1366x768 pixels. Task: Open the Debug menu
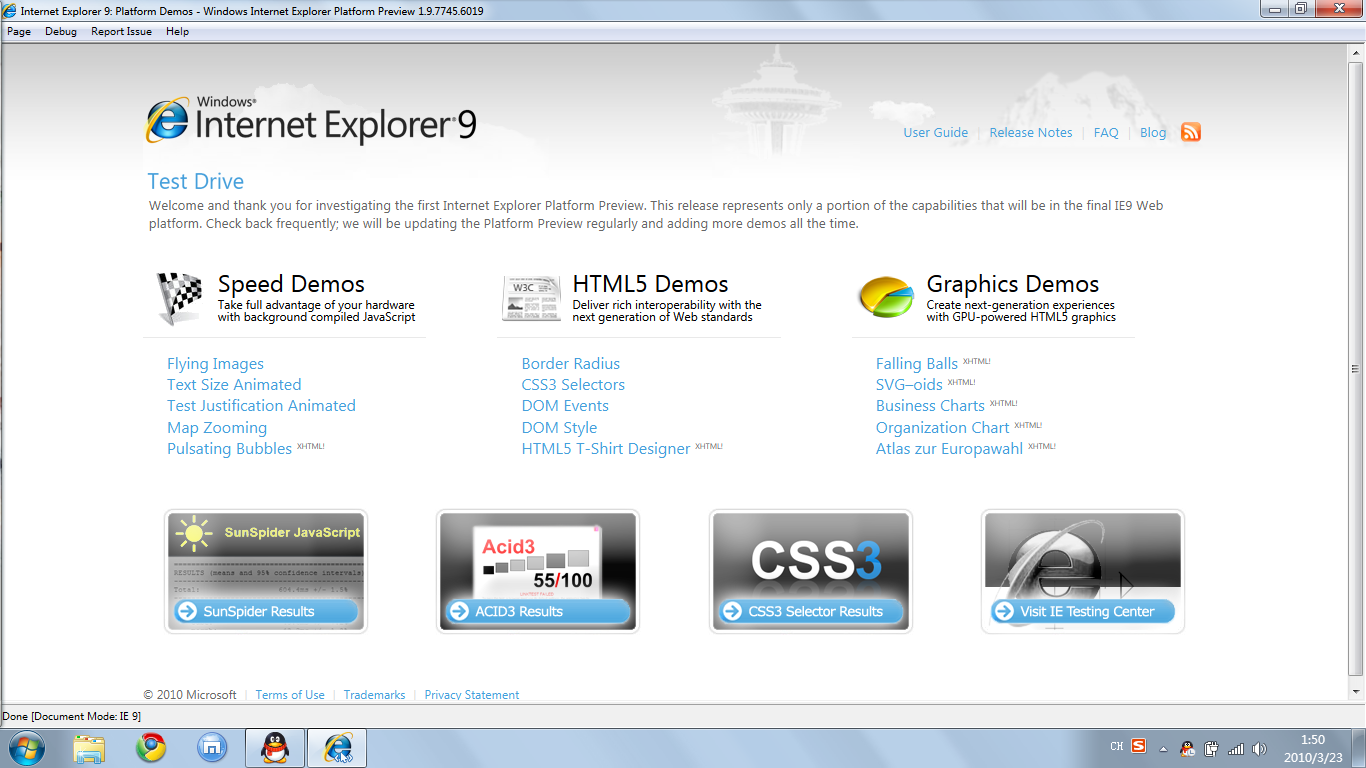[61, 31]
